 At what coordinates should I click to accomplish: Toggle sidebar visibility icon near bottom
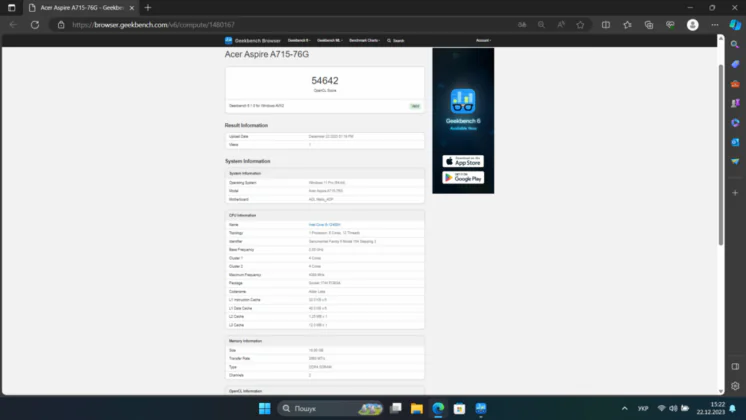tap(735, 367)
